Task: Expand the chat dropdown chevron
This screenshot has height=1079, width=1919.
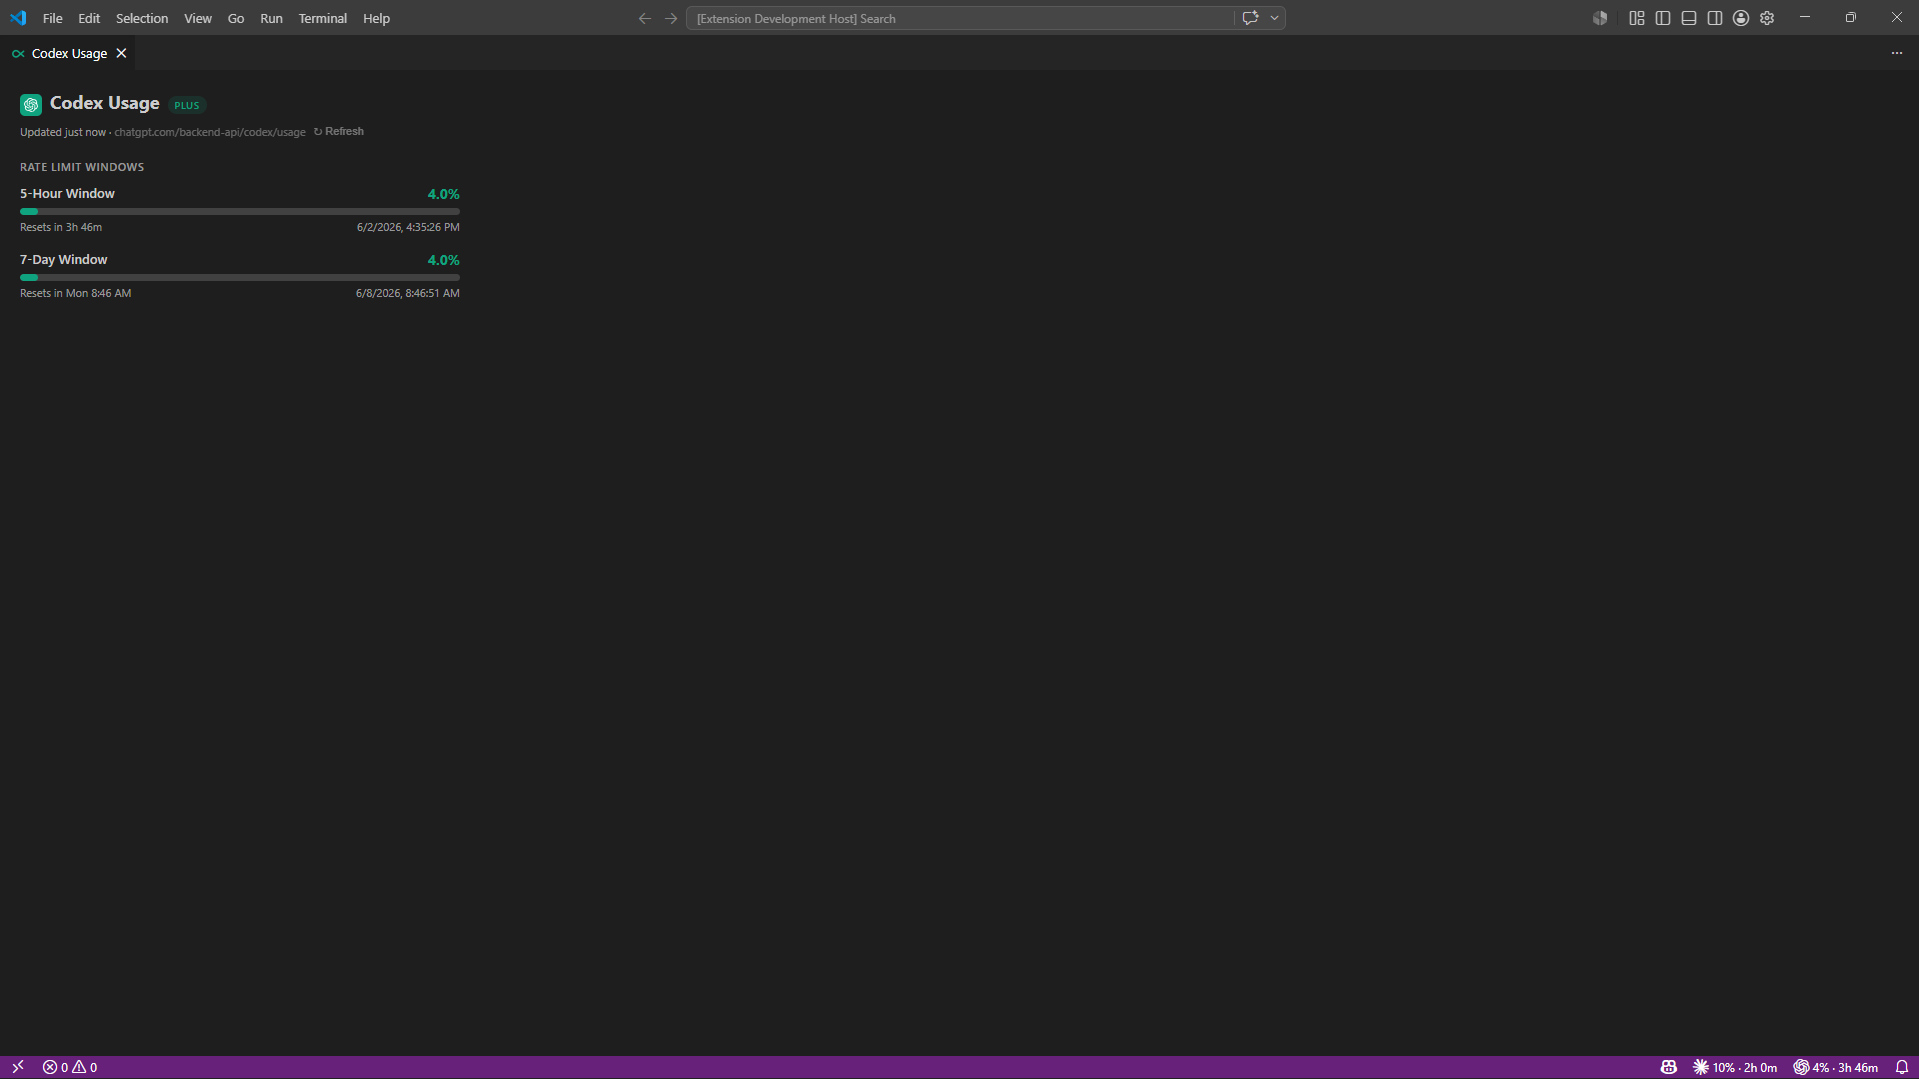Action: [1275, 18]
